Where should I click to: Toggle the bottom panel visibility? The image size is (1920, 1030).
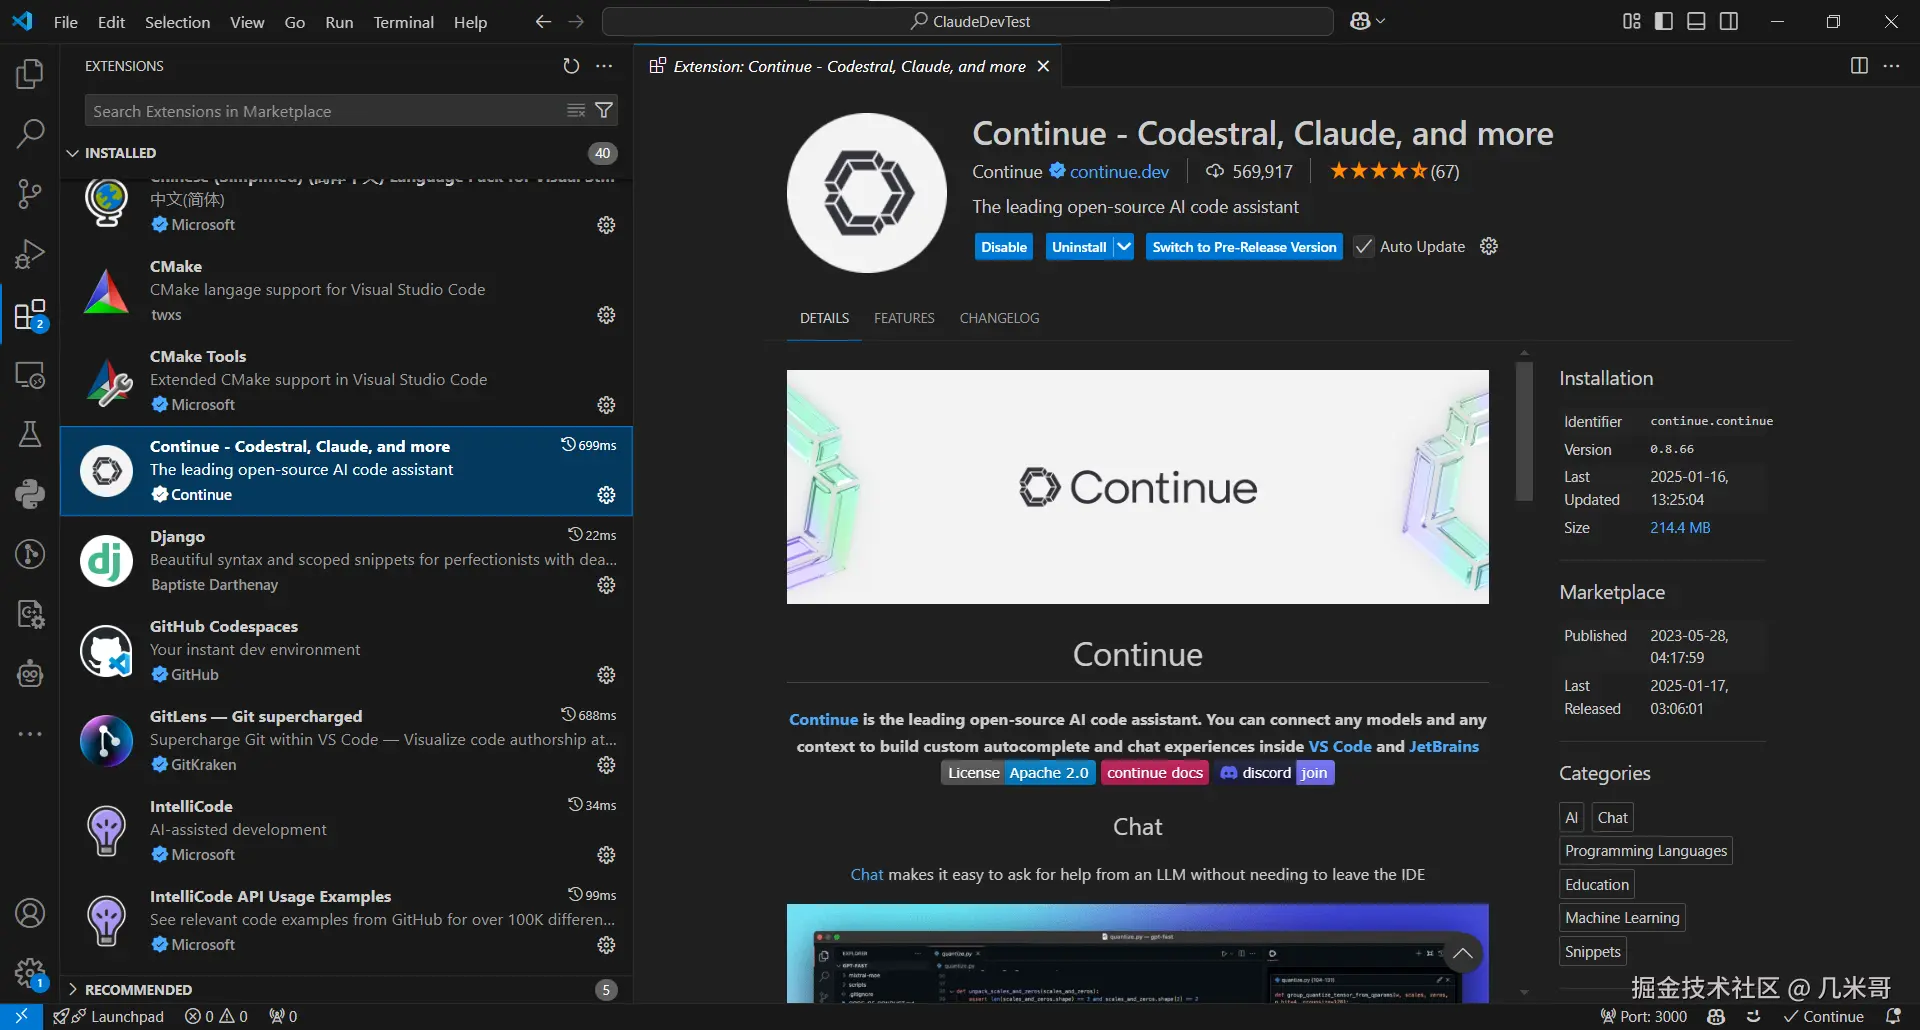point(1696,20)
